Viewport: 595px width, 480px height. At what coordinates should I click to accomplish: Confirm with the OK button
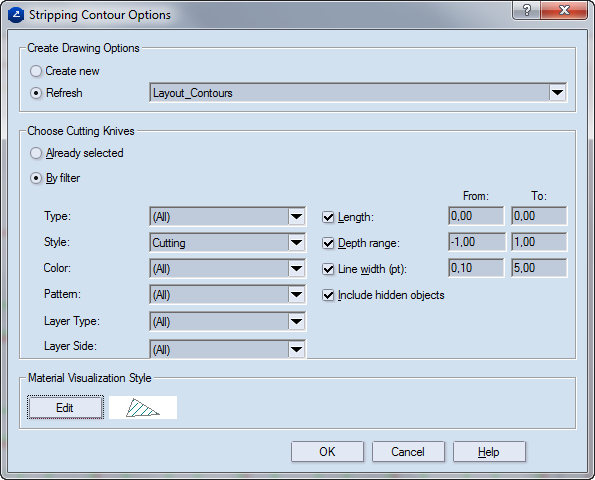(327, 452)
